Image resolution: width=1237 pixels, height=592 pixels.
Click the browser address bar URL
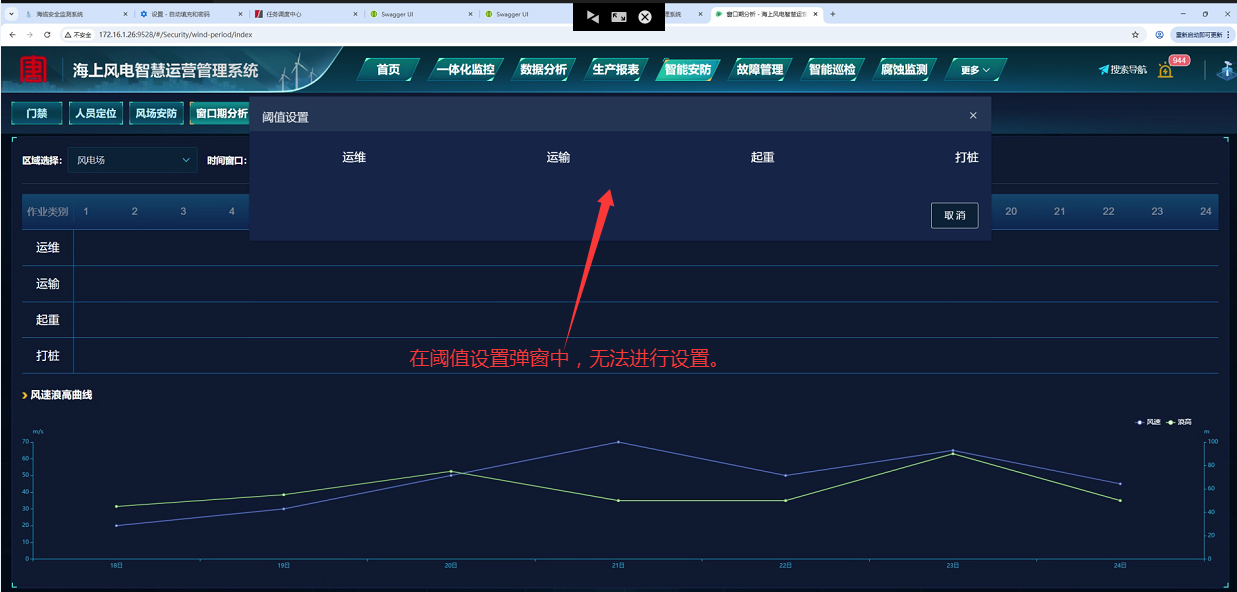tap(176, 34)
